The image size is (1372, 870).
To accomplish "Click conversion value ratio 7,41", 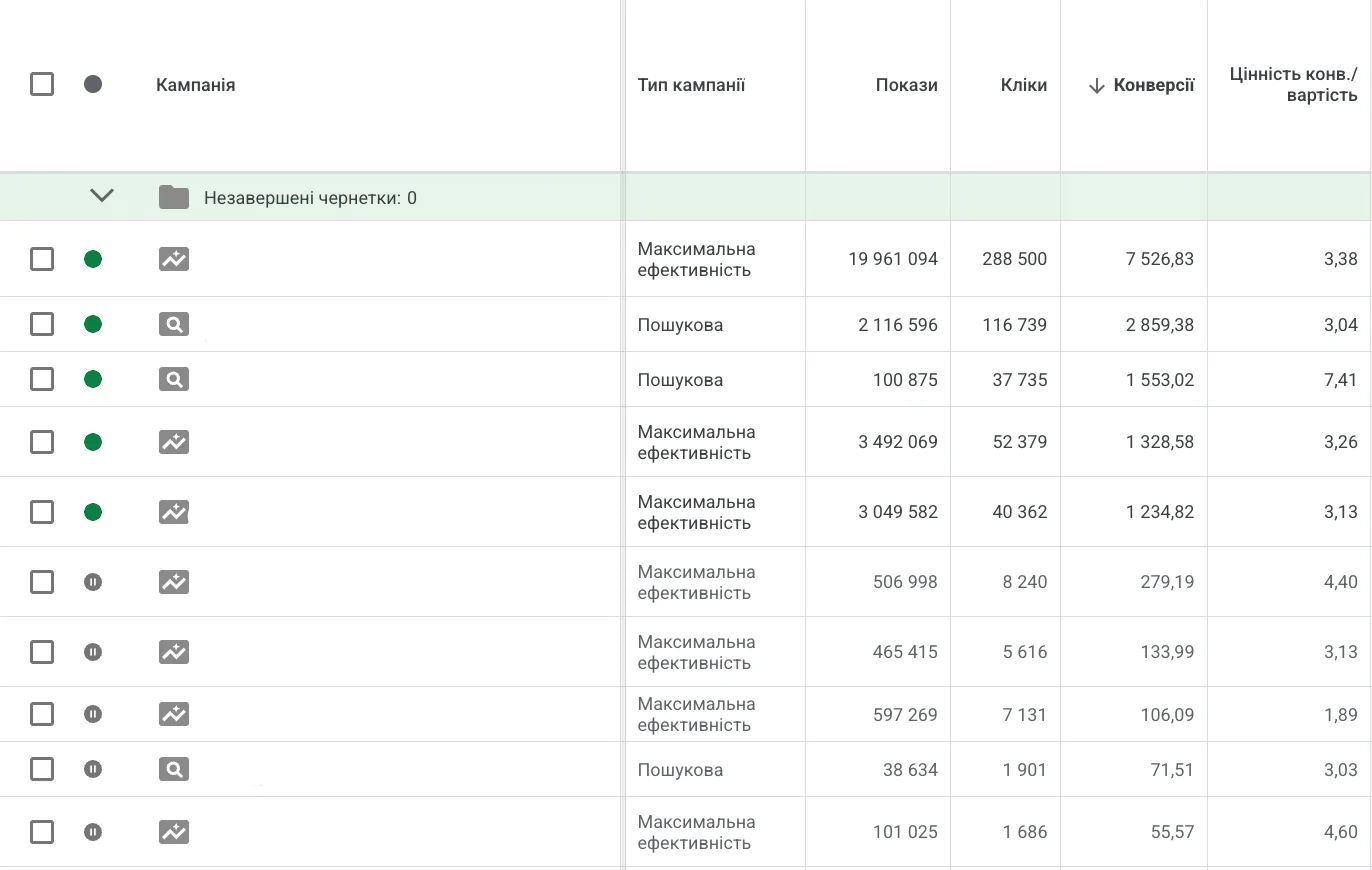I will (1341, 380).
